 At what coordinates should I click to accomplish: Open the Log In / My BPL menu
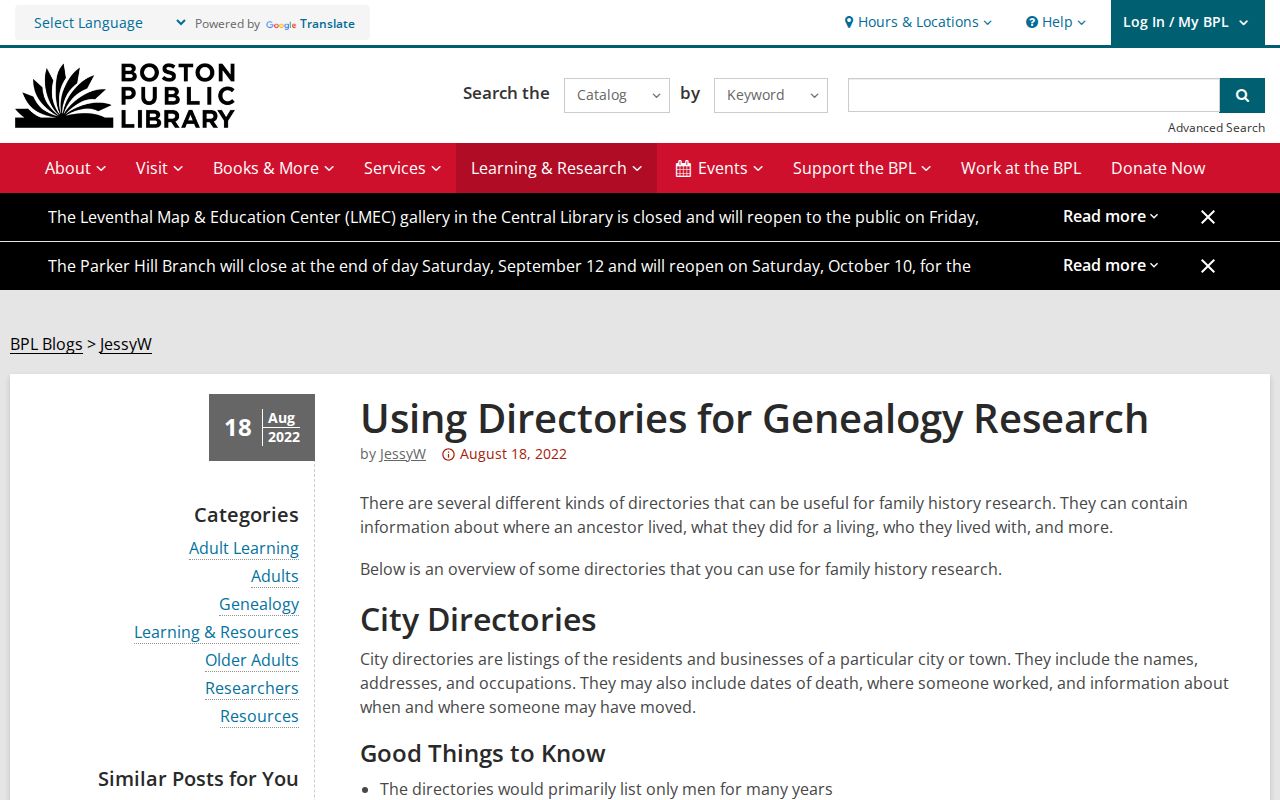[x=1188, y=22]
